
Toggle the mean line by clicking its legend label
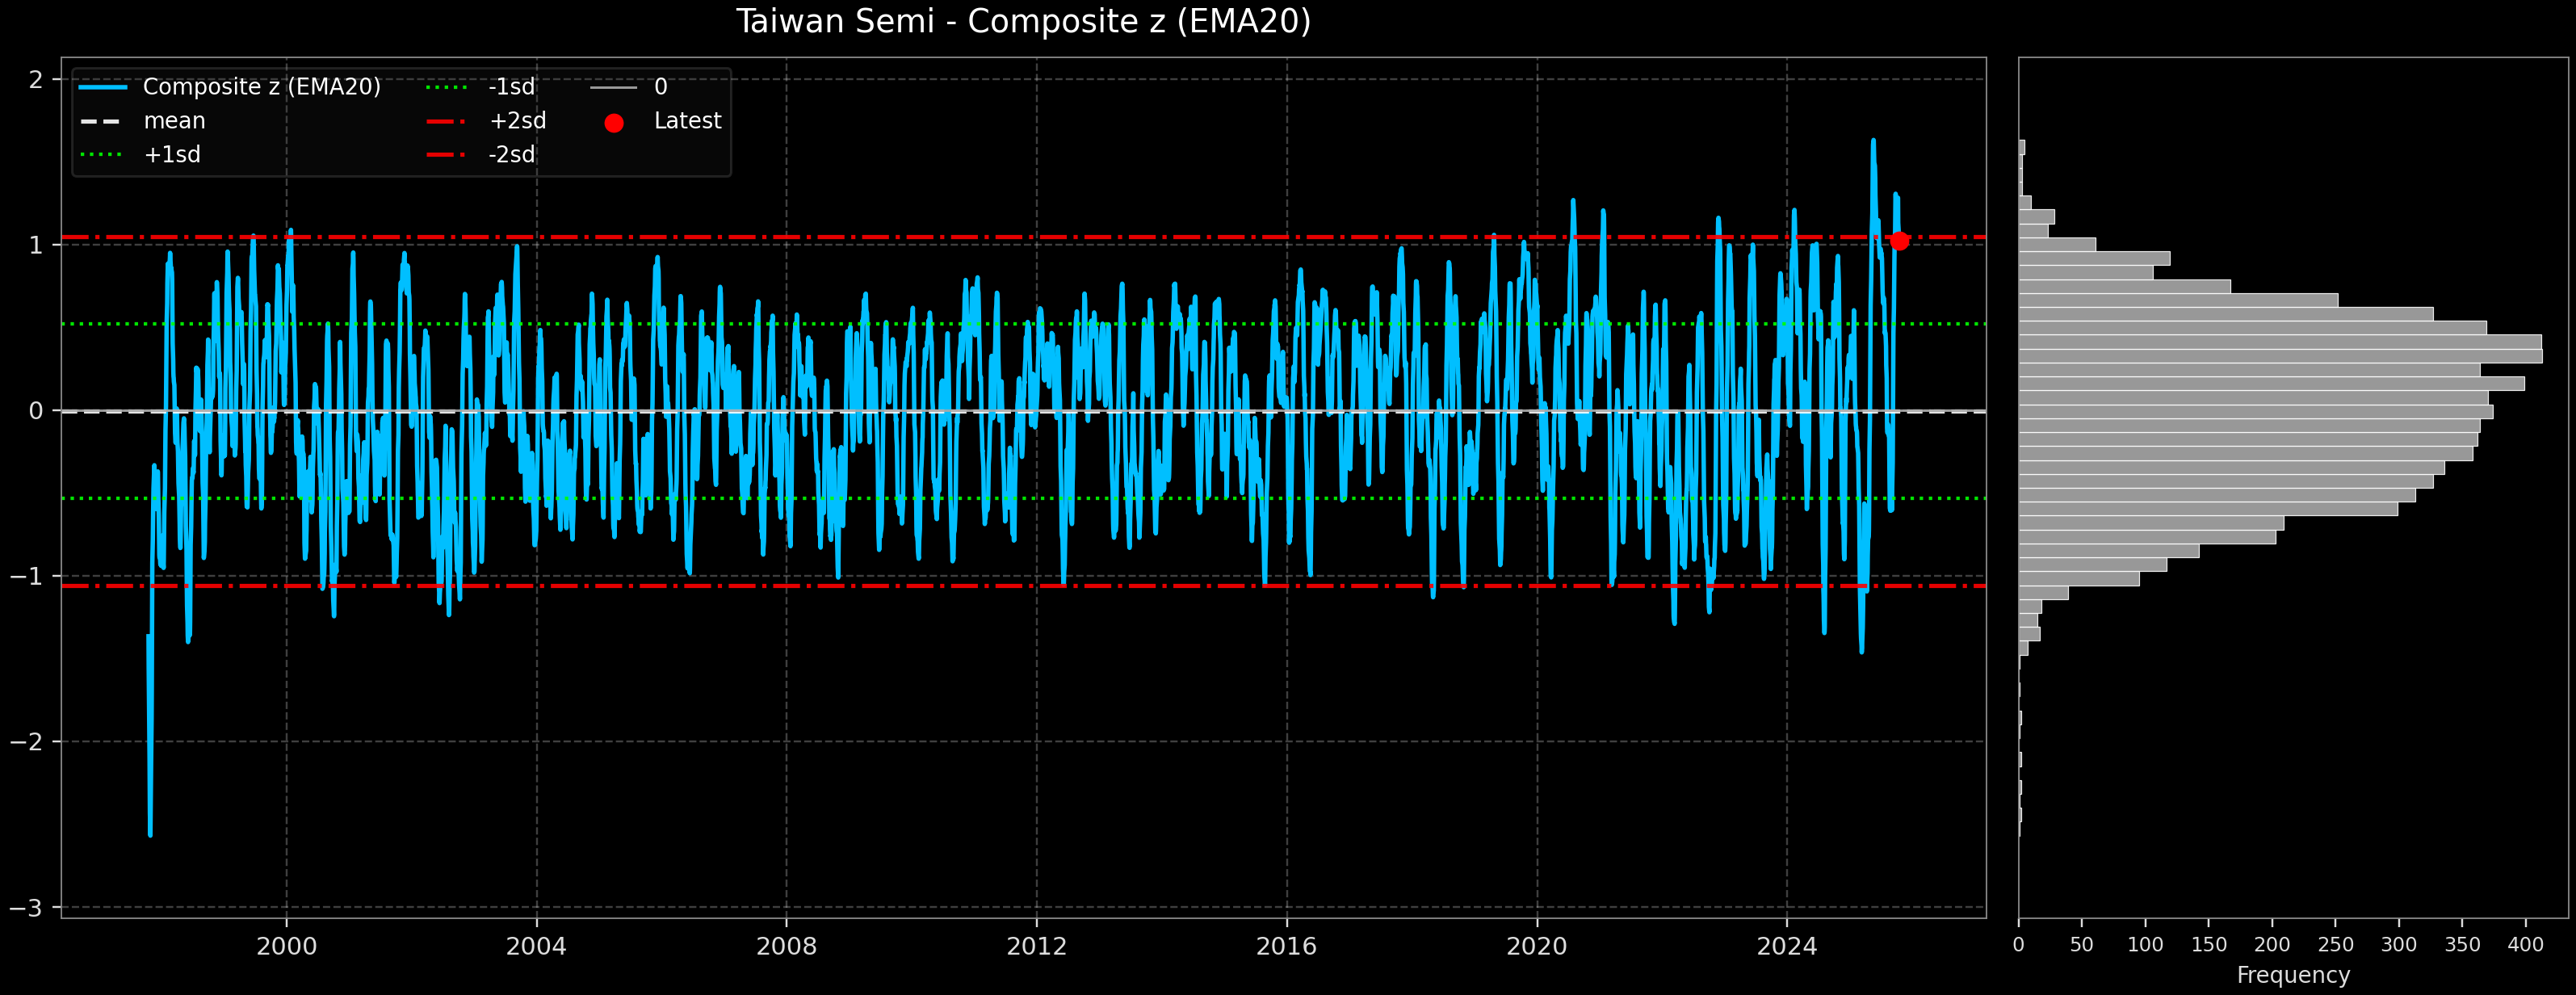[x=175, y=120]
